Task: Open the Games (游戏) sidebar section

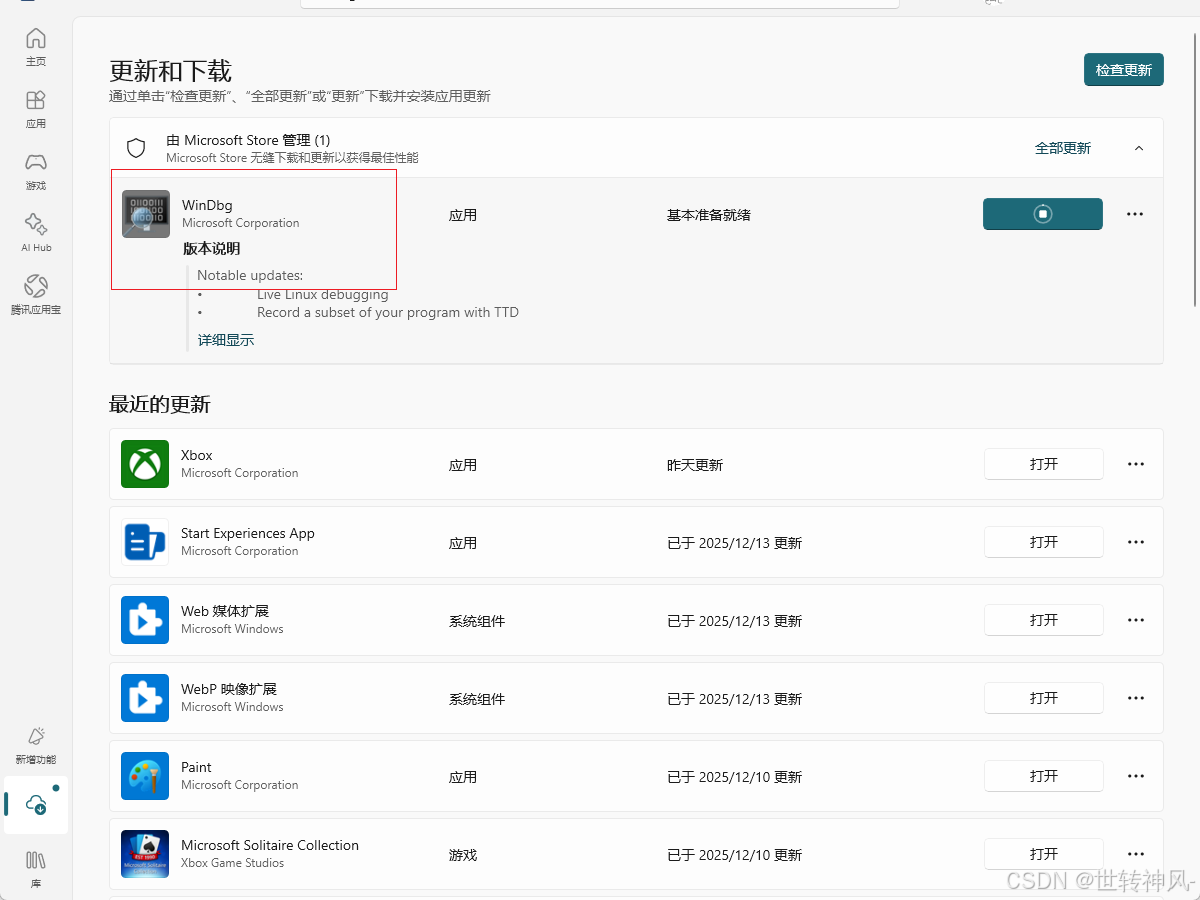Action: pos(36,171)
